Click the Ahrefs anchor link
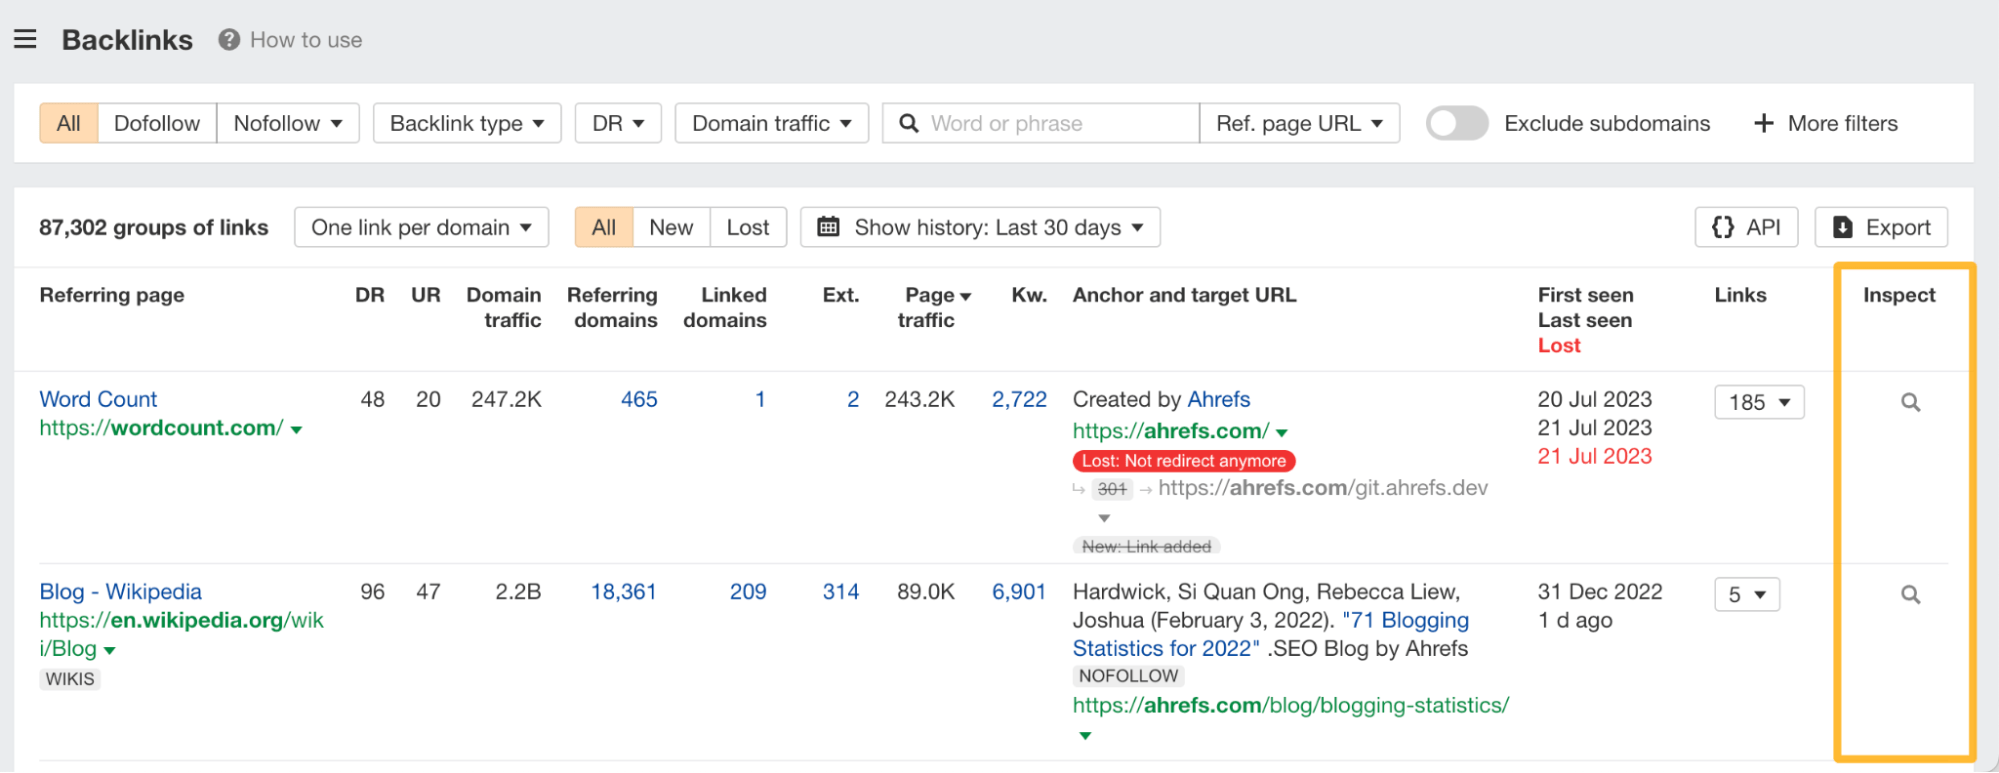Viewport: 1999px width, 773px height. pos(1219,399)
